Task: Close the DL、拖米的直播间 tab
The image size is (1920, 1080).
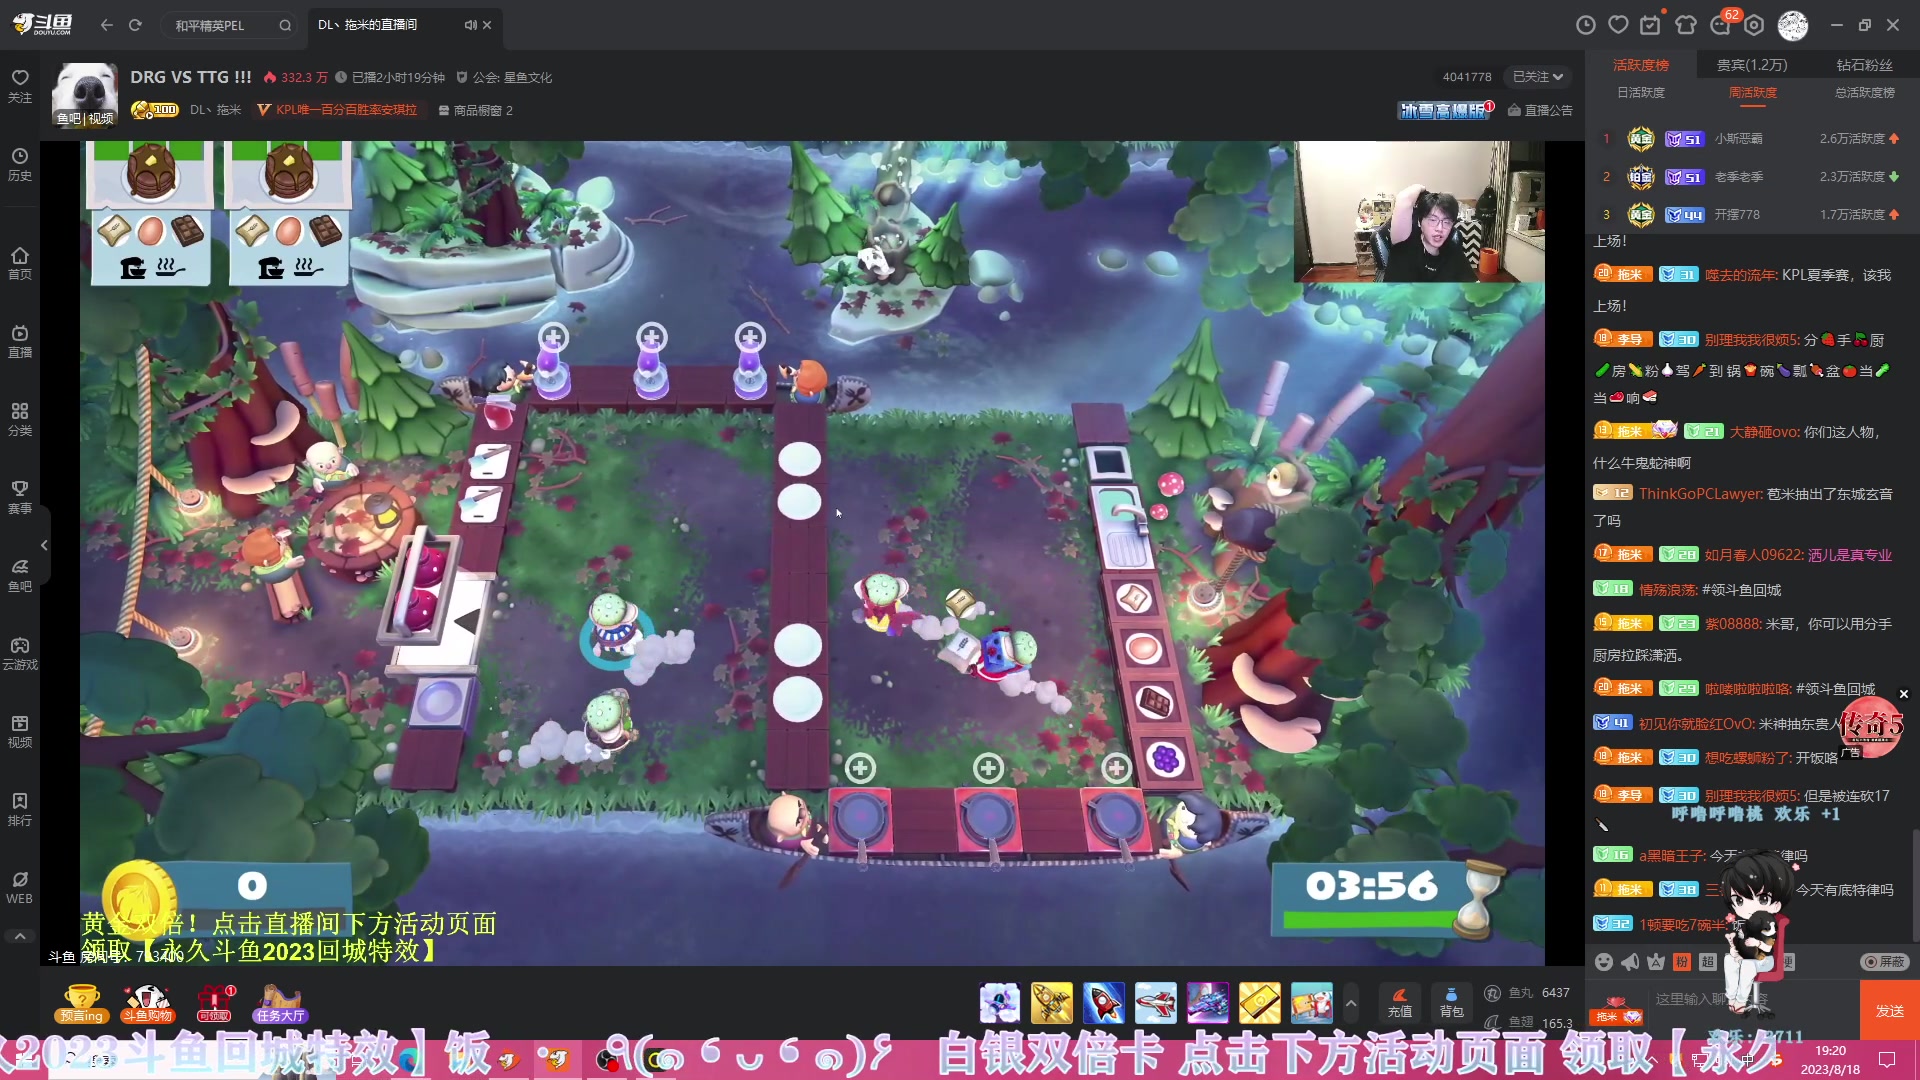Action: coord(487,25)
